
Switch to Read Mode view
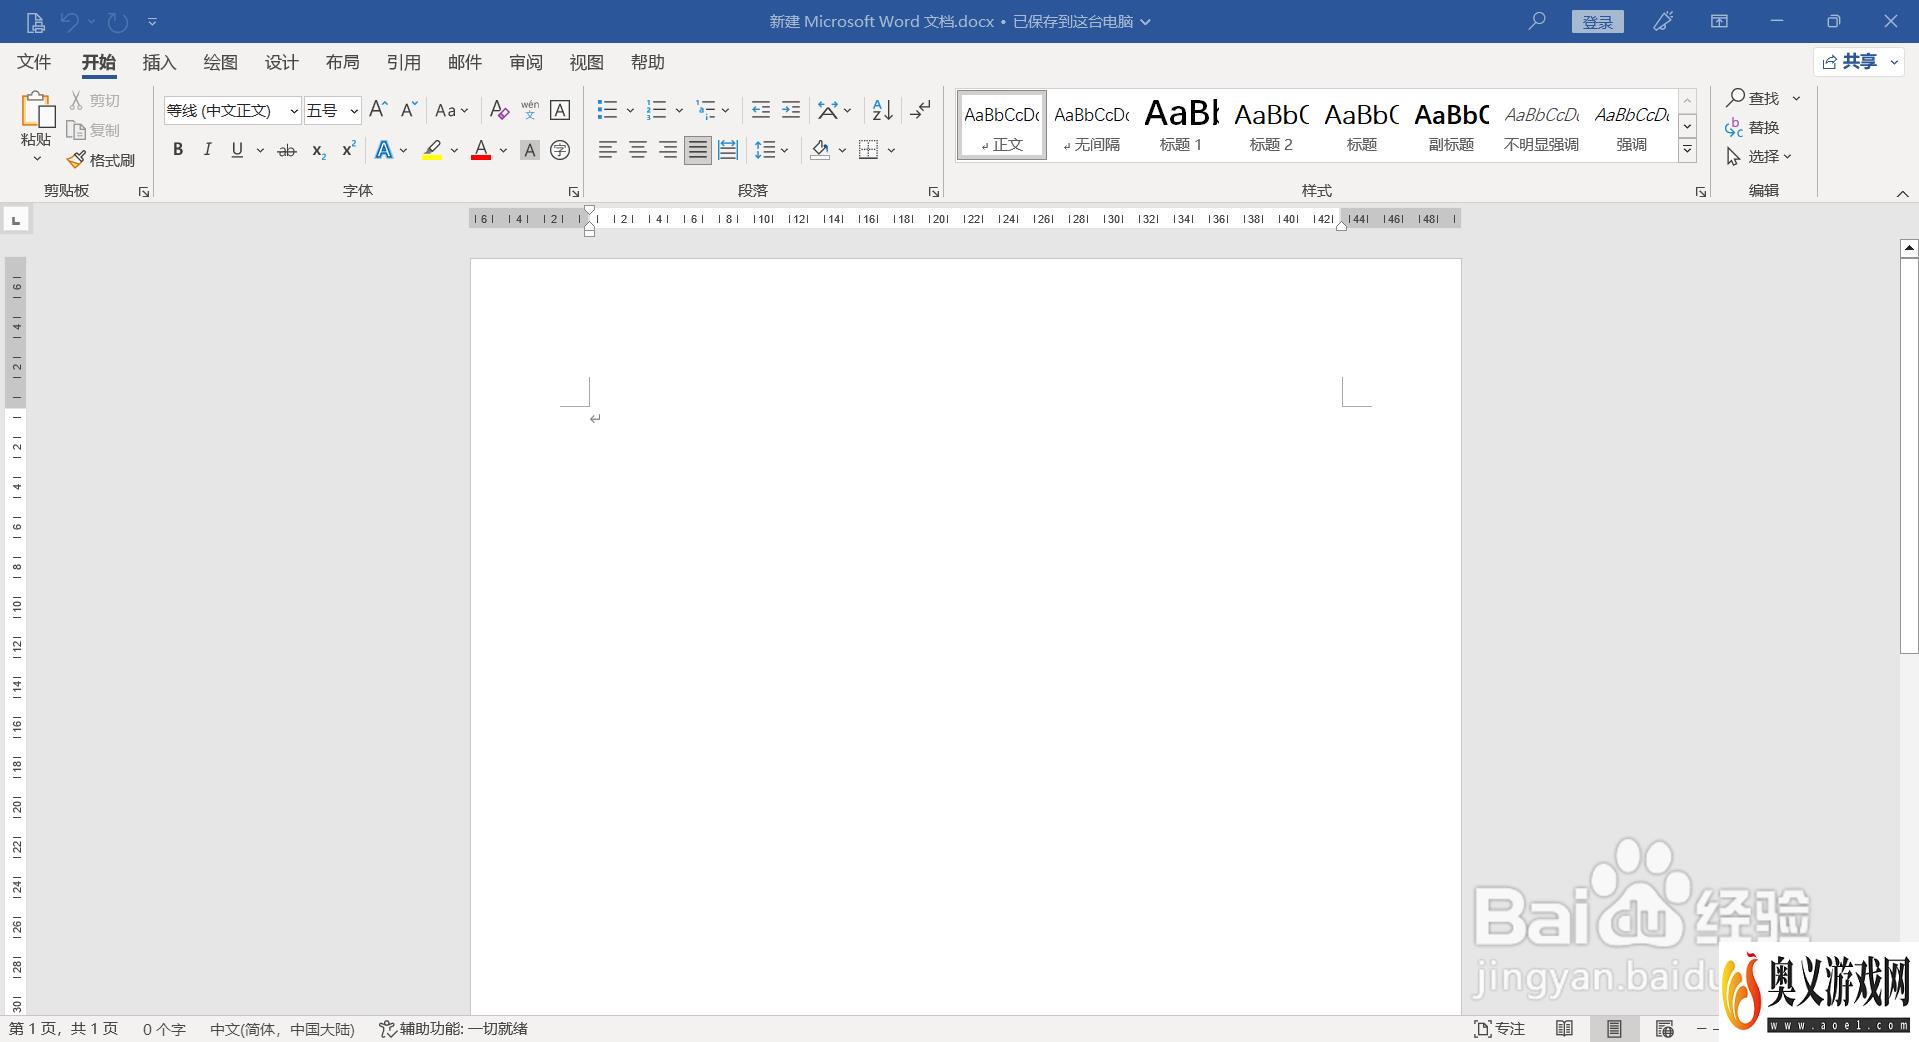pos(1564,1028)
